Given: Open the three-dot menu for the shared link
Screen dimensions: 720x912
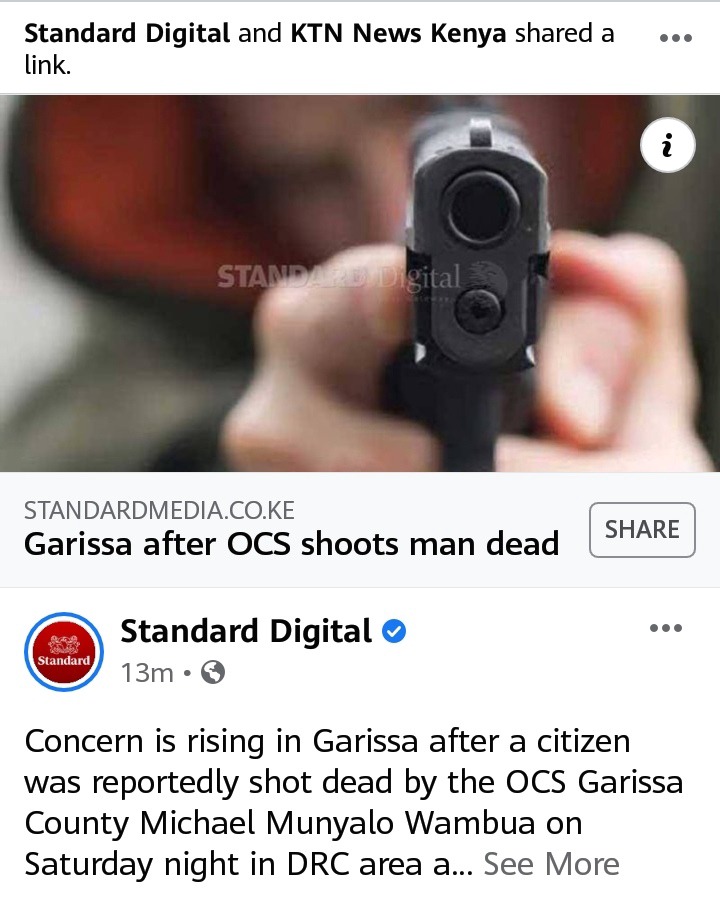Looking at the screenshot, I should (x=675, y=38).
